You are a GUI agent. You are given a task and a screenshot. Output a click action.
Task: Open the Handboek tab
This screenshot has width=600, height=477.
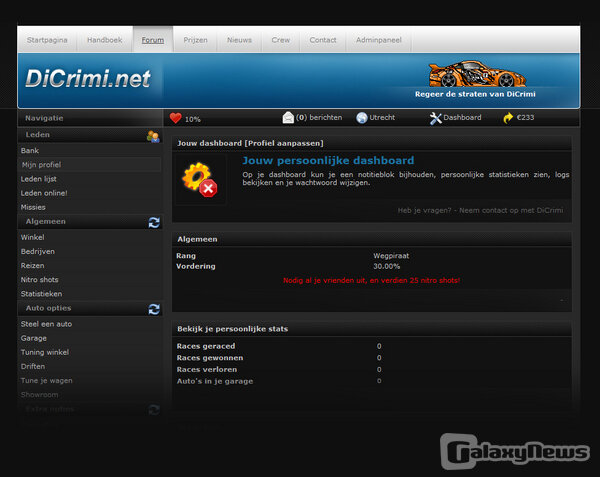click(x=104, y=40)
